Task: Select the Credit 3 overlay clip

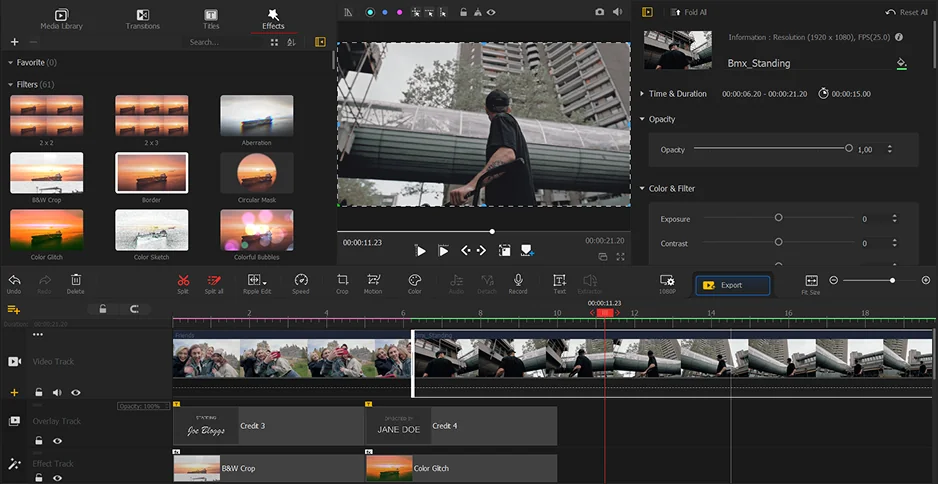Action: click(x=268, y=426)
